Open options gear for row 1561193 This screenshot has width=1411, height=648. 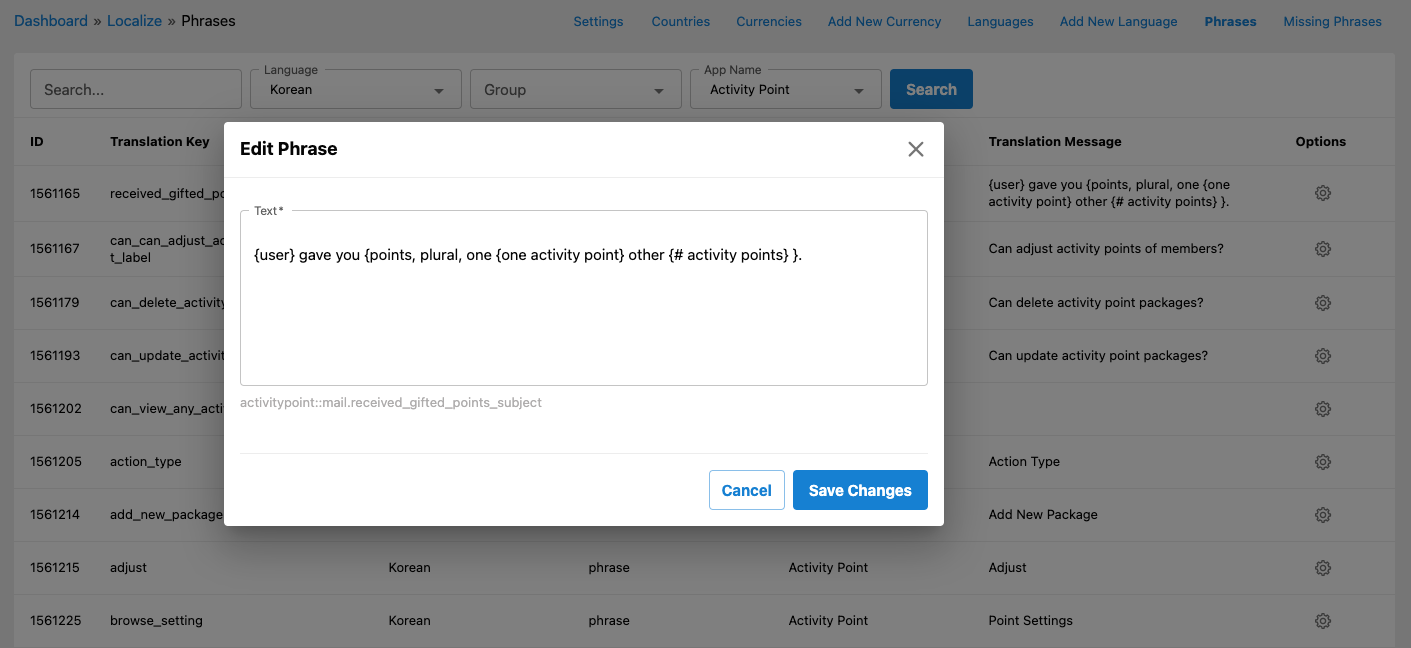click(x=1322, y=356)
